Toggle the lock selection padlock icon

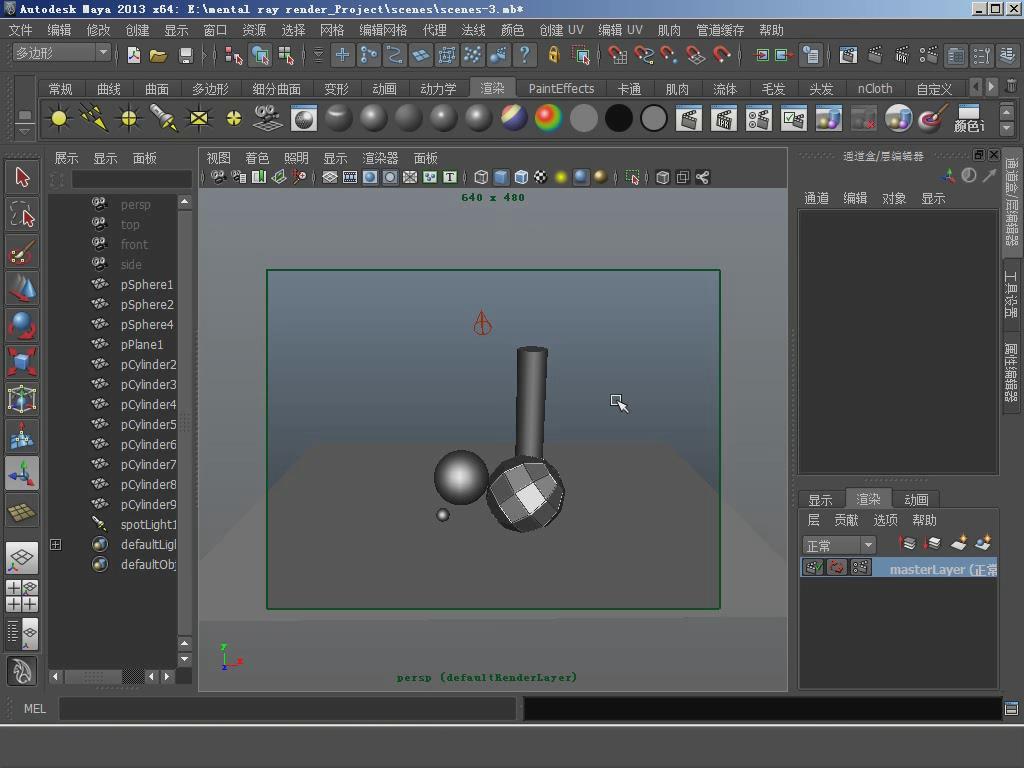coord(554,56)
